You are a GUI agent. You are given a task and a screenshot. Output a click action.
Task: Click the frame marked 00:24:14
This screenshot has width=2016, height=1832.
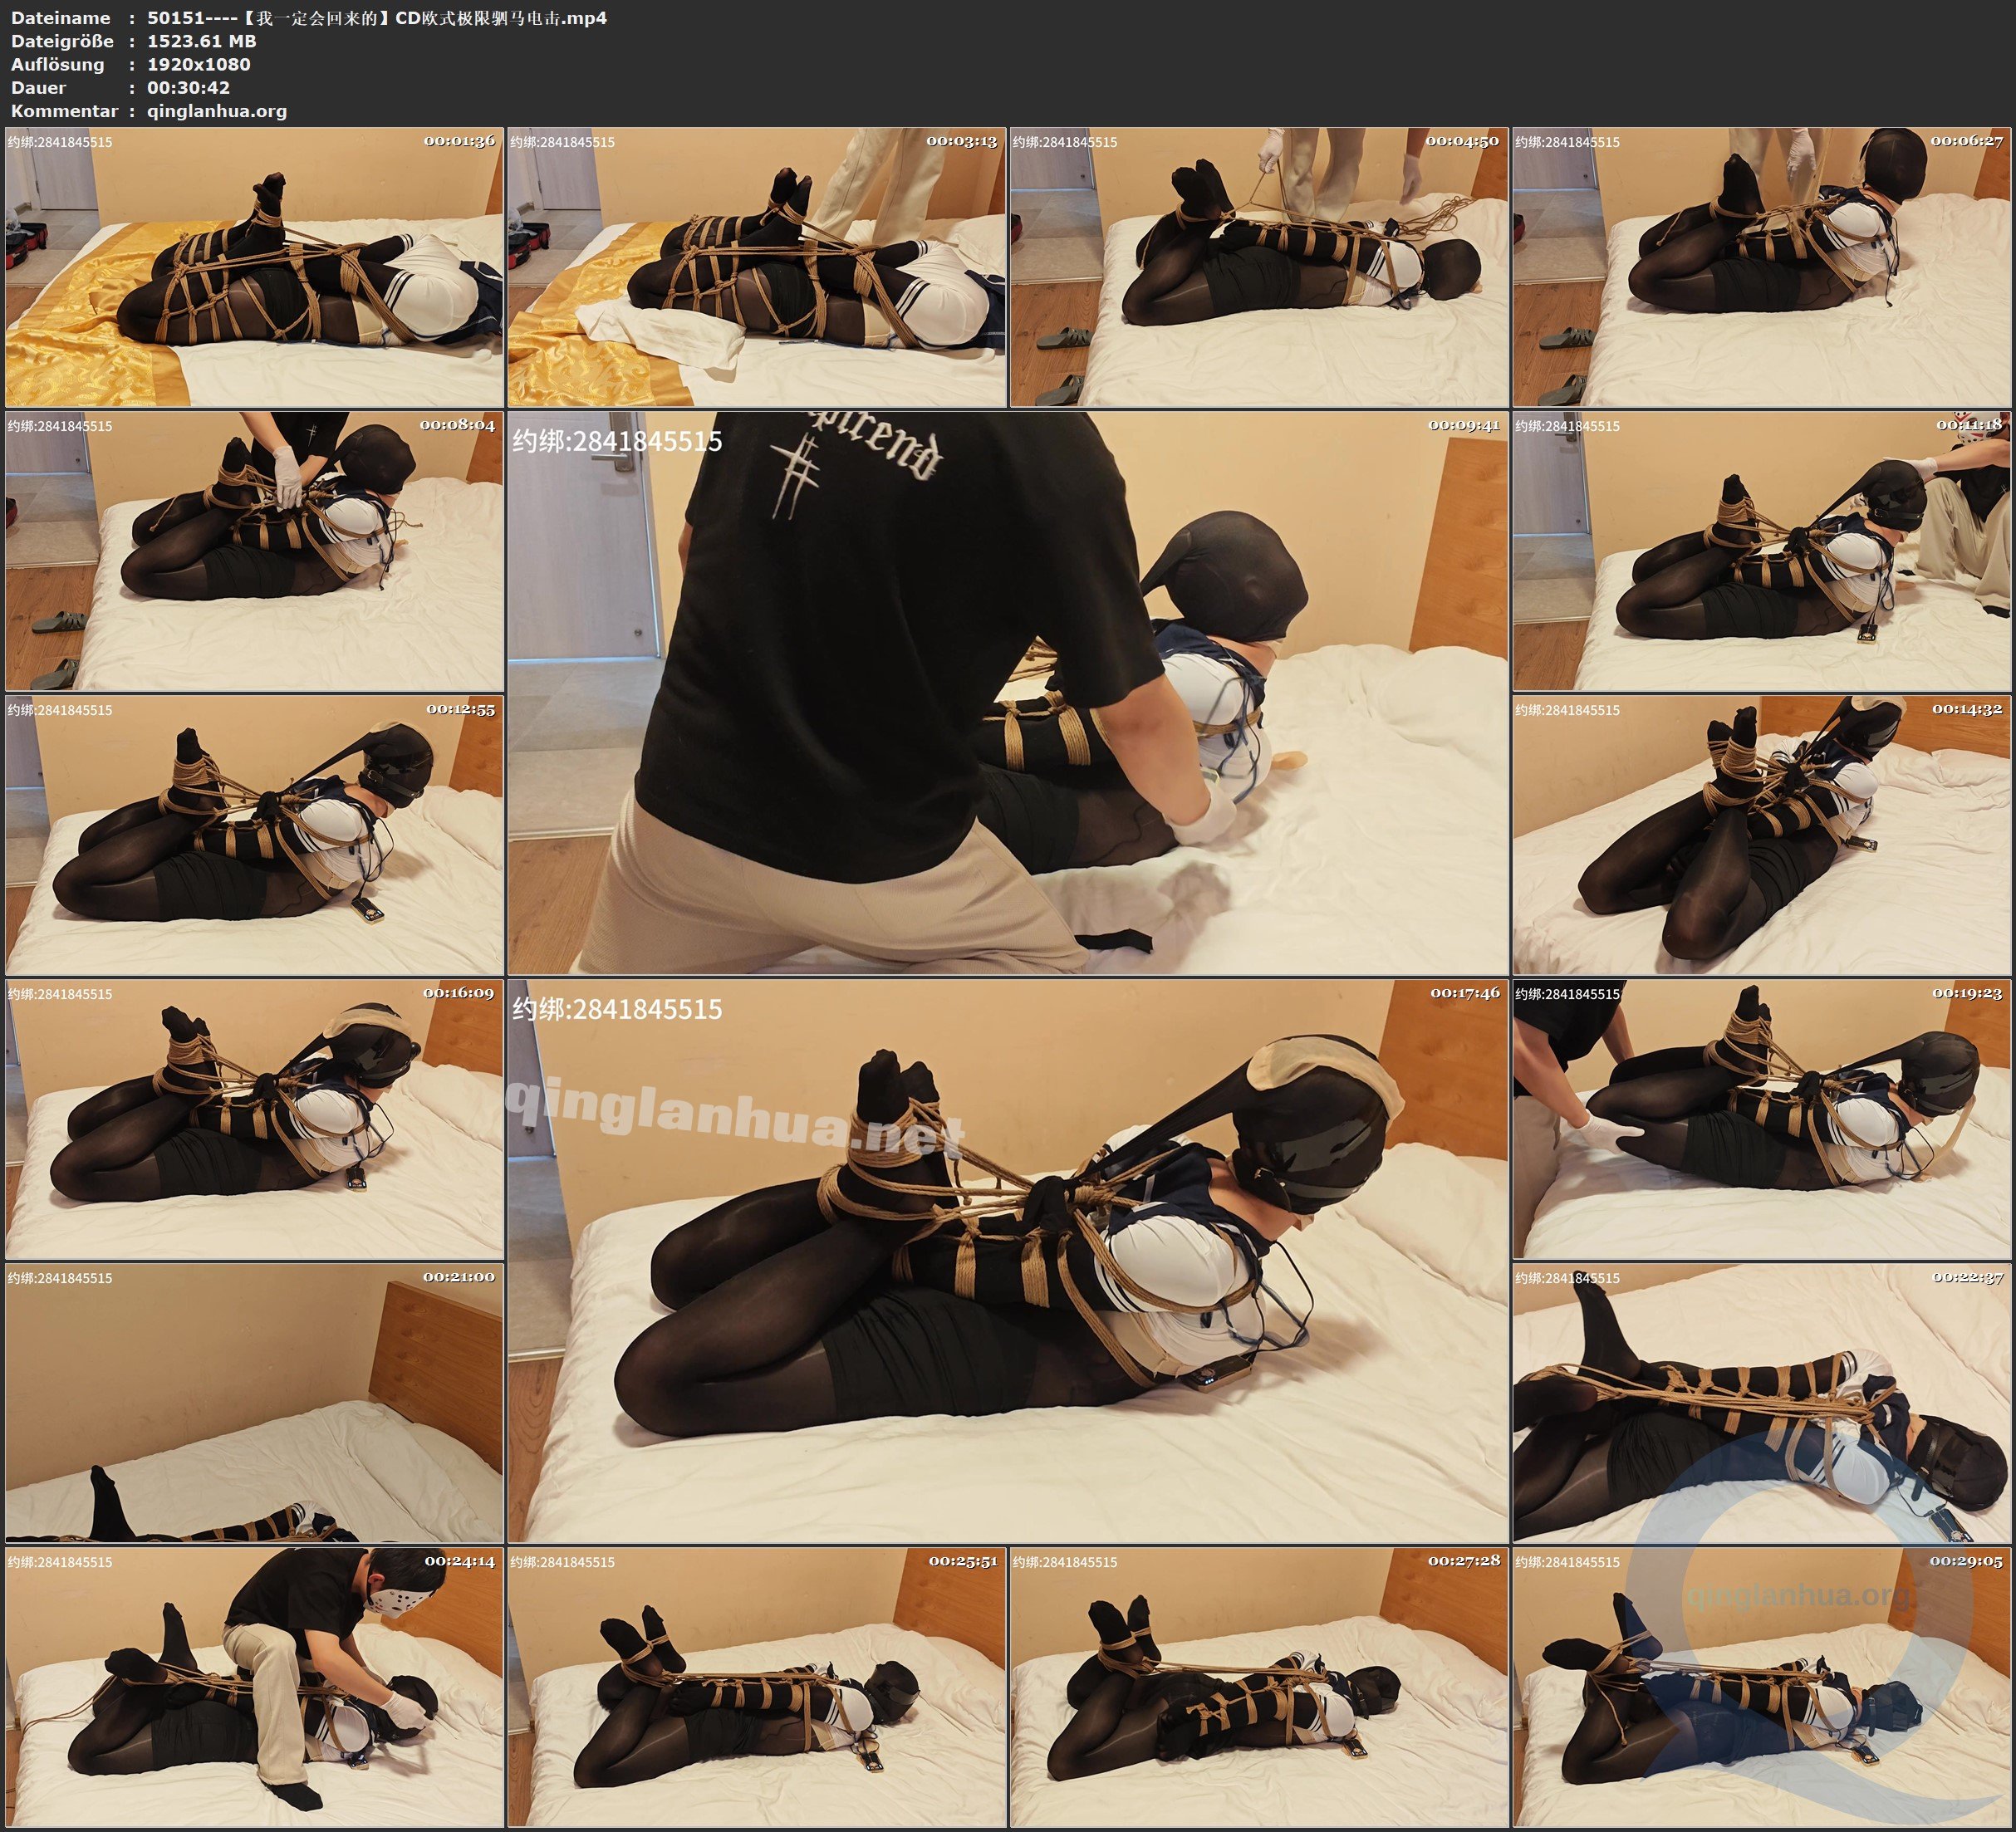[254, 1687]
